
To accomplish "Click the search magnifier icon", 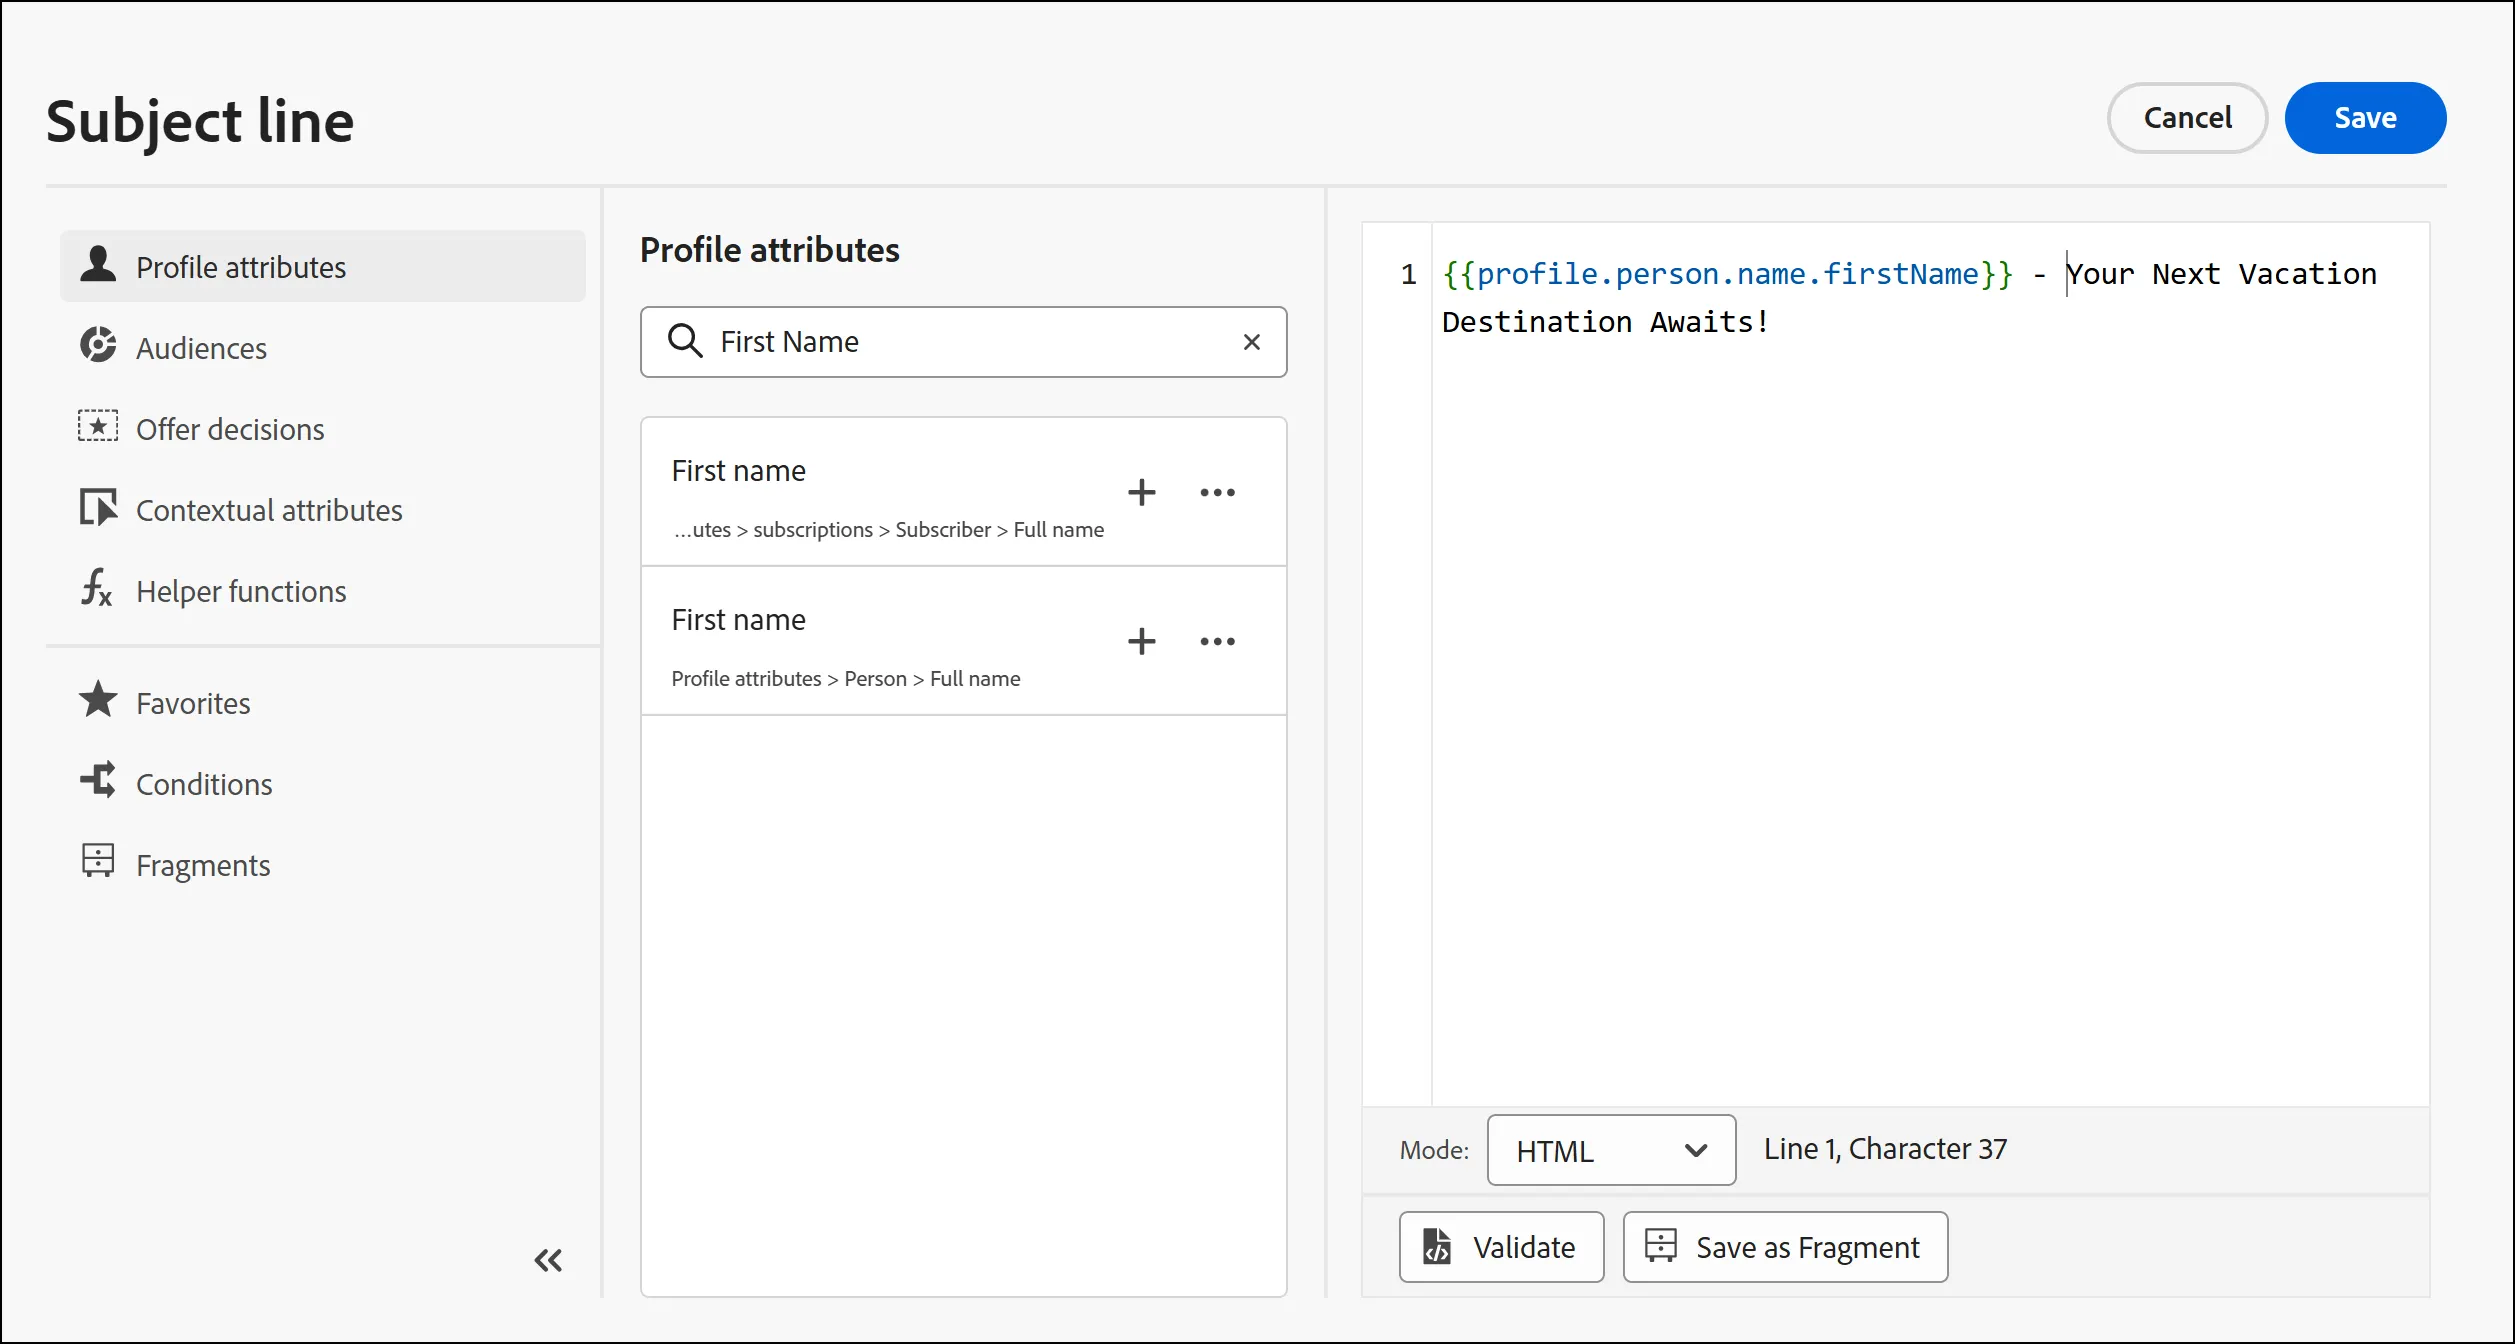I will pos(685,341).
